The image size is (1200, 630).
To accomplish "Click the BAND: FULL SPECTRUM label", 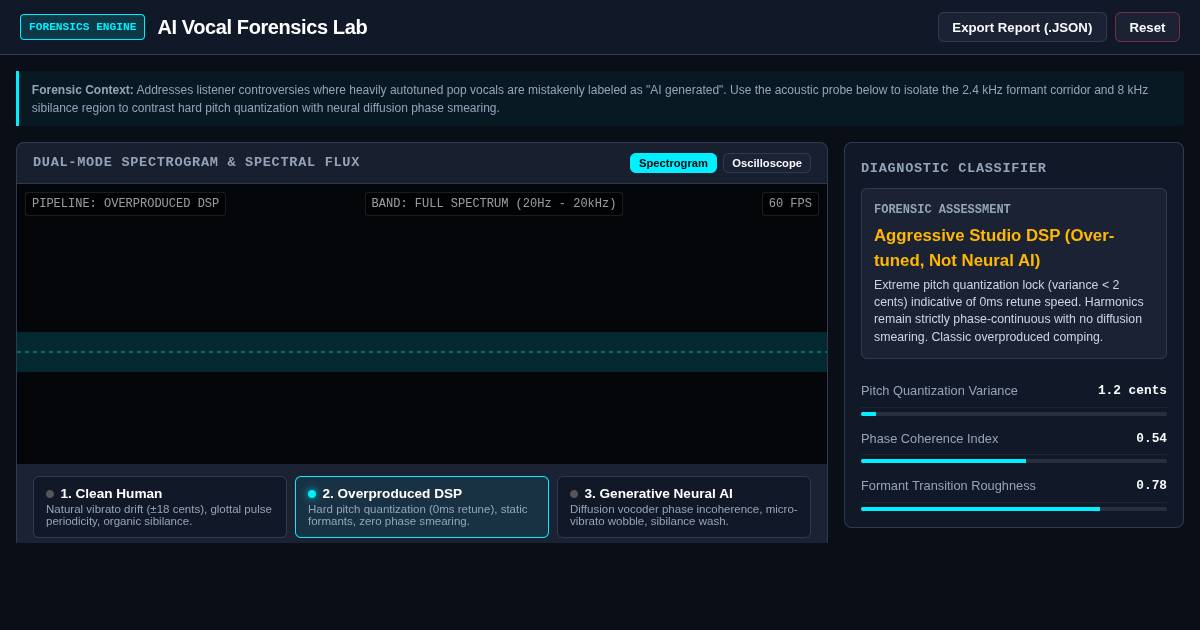I will pyautogui.click(x=494, y=204).
